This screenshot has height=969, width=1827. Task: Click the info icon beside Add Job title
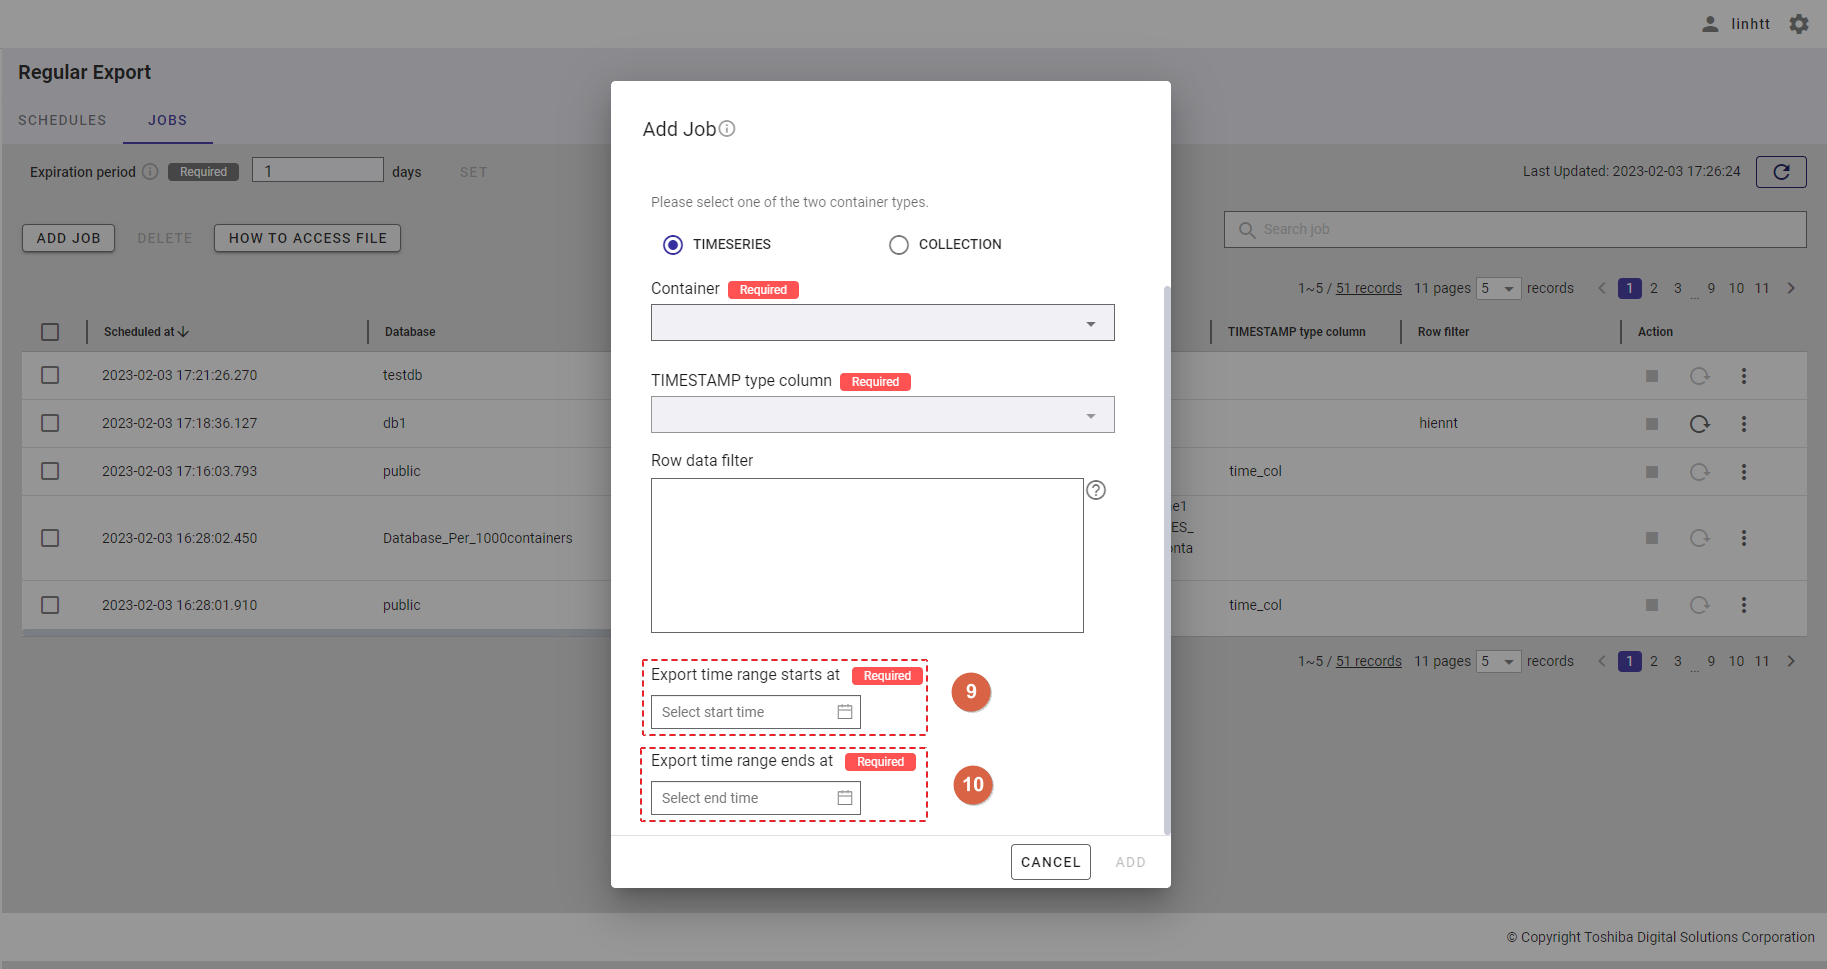(727, 129)
